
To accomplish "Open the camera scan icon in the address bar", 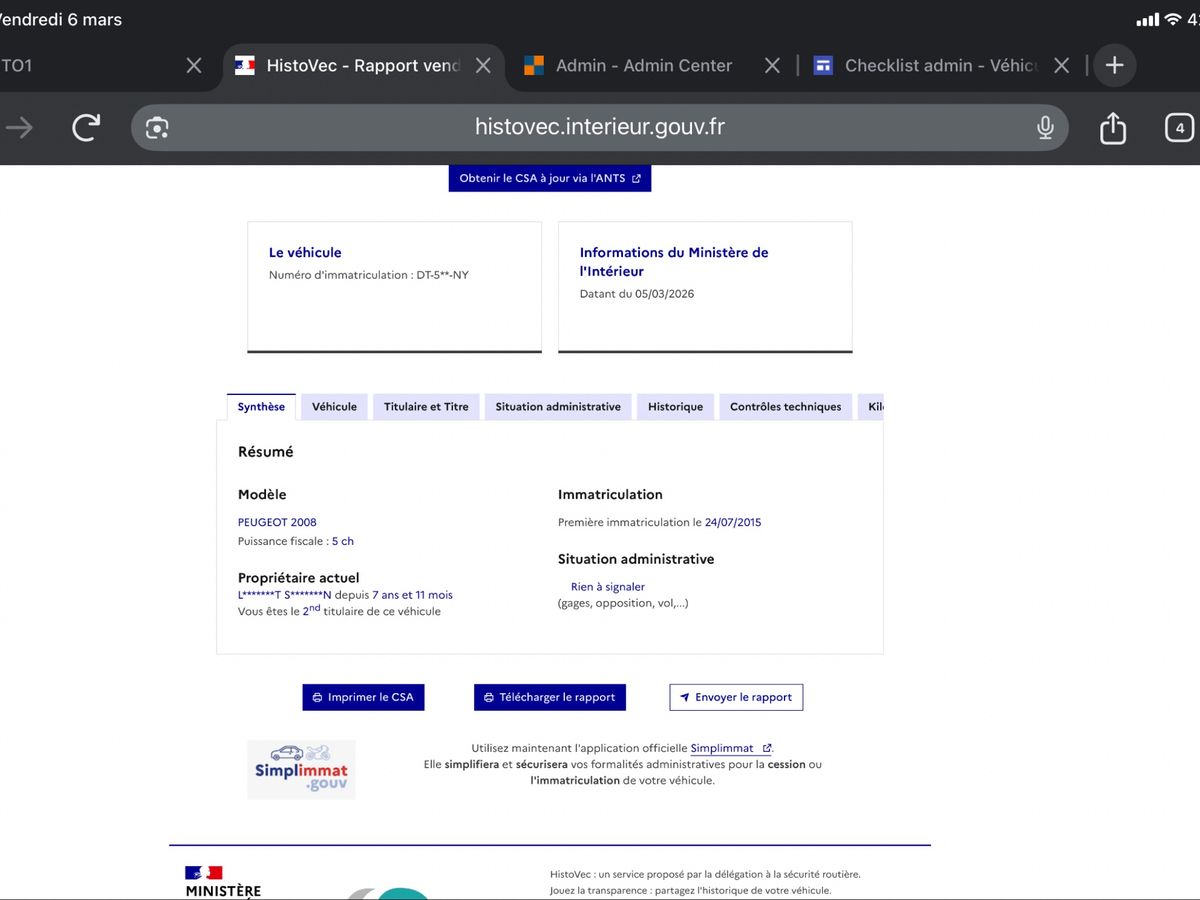I will 157,127.
